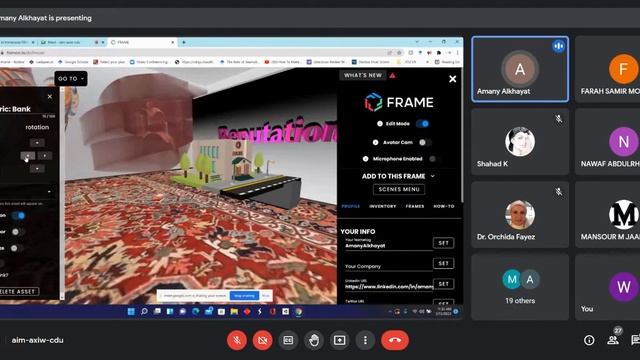The height and width of the screenshot is (360, 640).
Task: Open Microsoft Edge in shared taskbar
Action: pyautogui.click(x=196, y=311)
